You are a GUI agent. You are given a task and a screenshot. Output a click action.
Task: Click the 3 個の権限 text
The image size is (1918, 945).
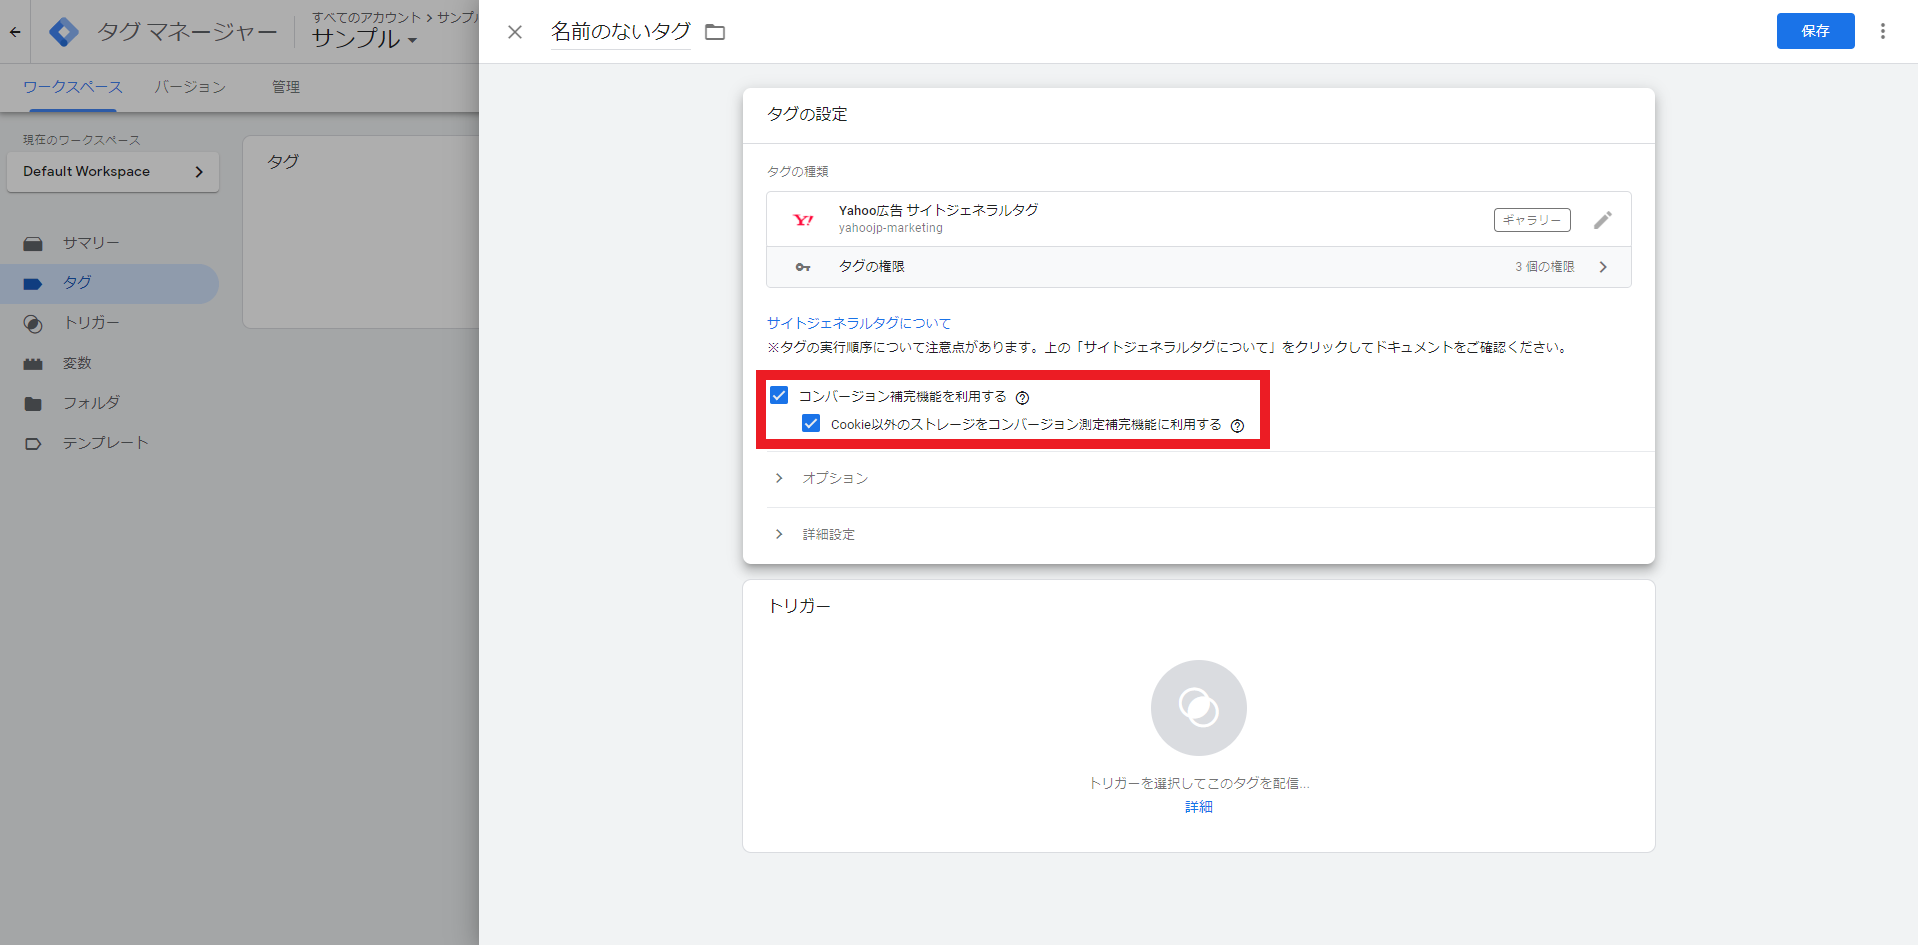tap(1544, 267)
